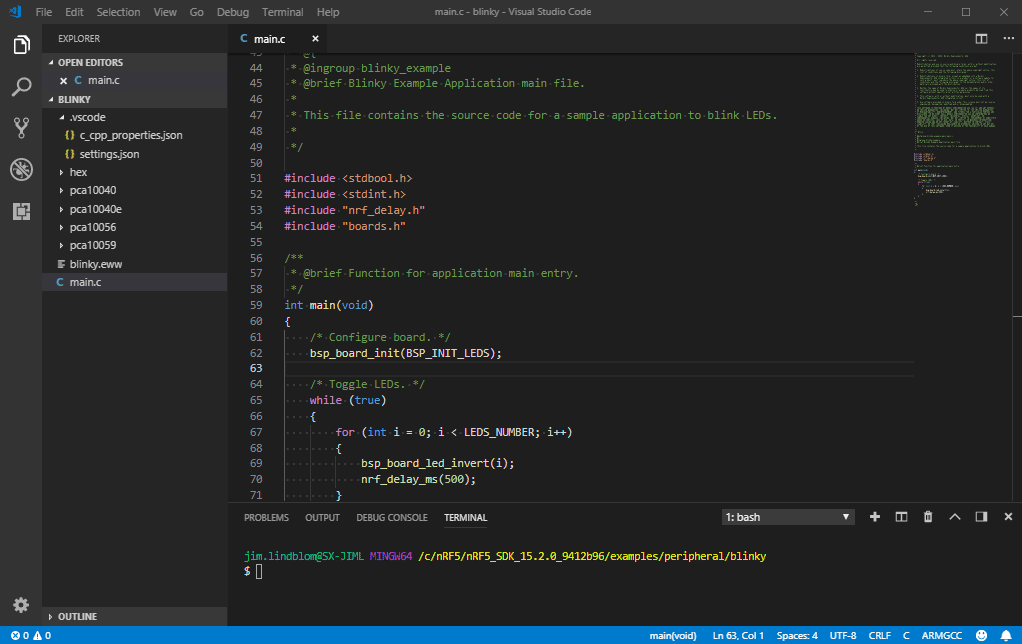
Task: Open the Debug view in activity bar
Action: point(21,169)
